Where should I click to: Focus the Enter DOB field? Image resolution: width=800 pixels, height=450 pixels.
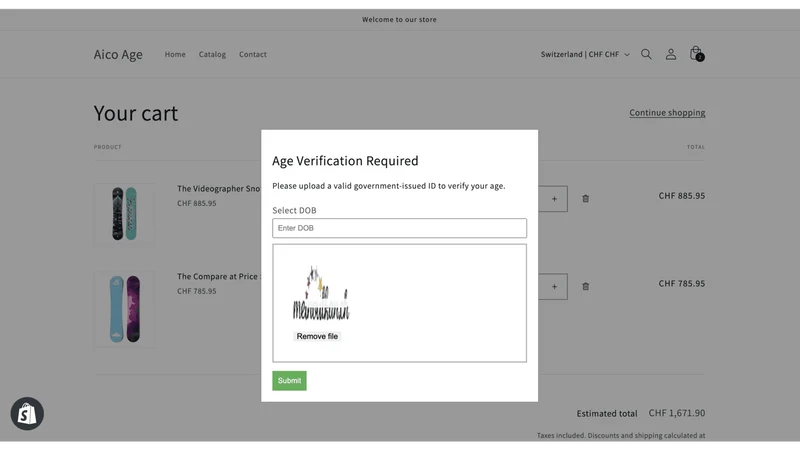[399, 228]
